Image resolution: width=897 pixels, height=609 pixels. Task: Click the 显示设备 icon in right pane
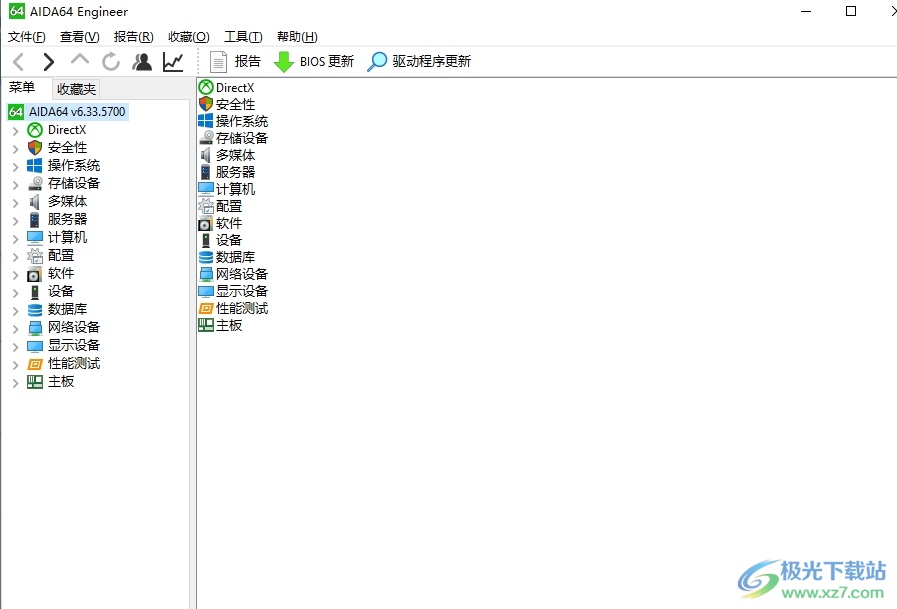206,291
